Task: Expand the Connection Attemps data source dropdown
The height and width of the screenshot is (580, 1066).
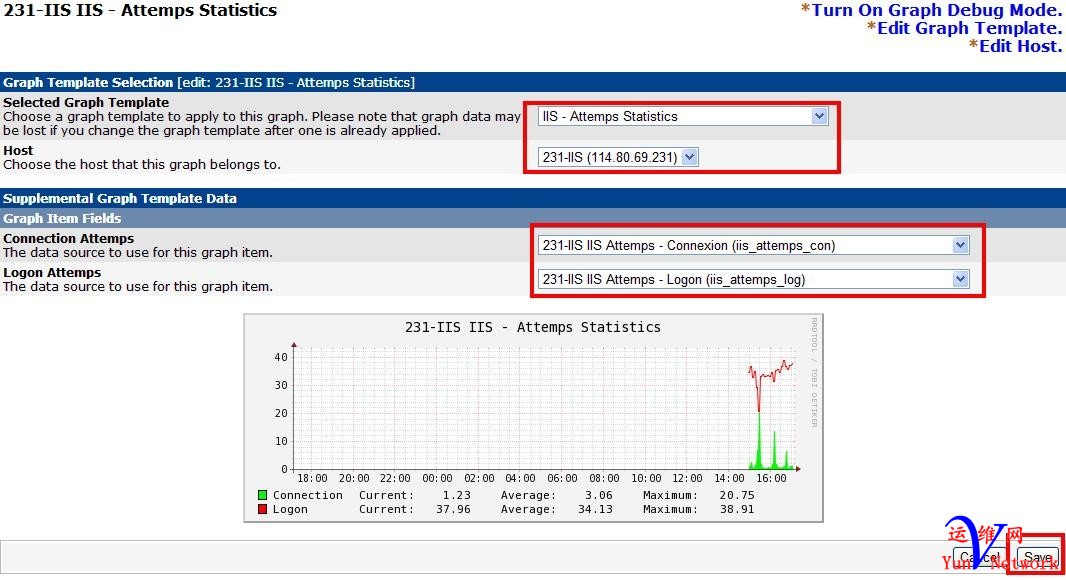Action: 753,245
